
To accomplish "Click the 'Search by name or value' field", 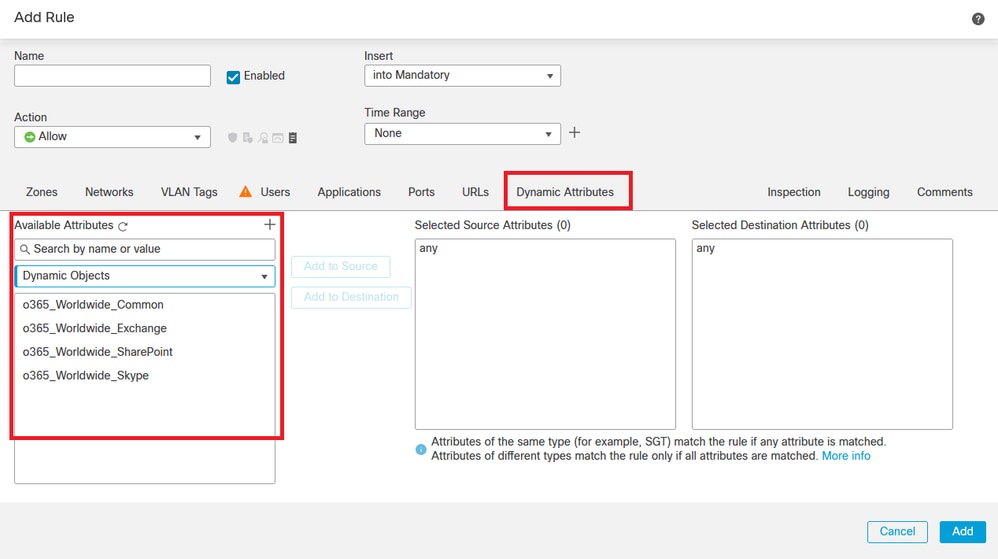I will (x=145, y=250).
